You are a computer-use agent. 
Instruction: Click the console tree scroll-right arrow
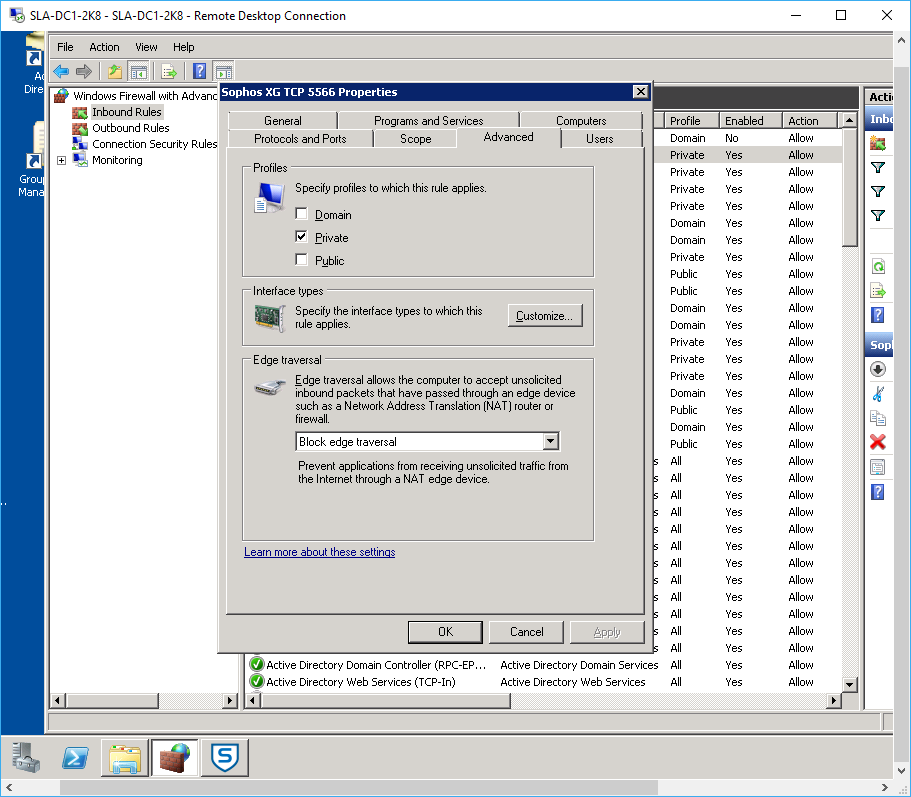click(230, 701)
